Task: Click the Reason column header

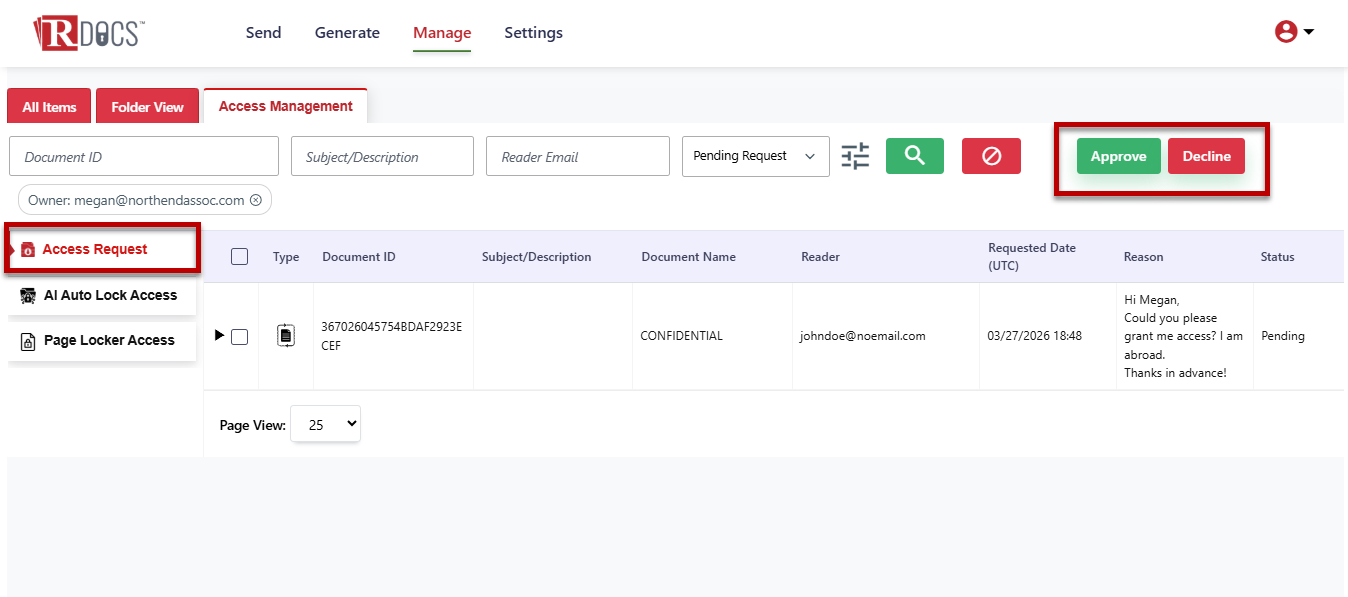Action: click(1144, 257)
